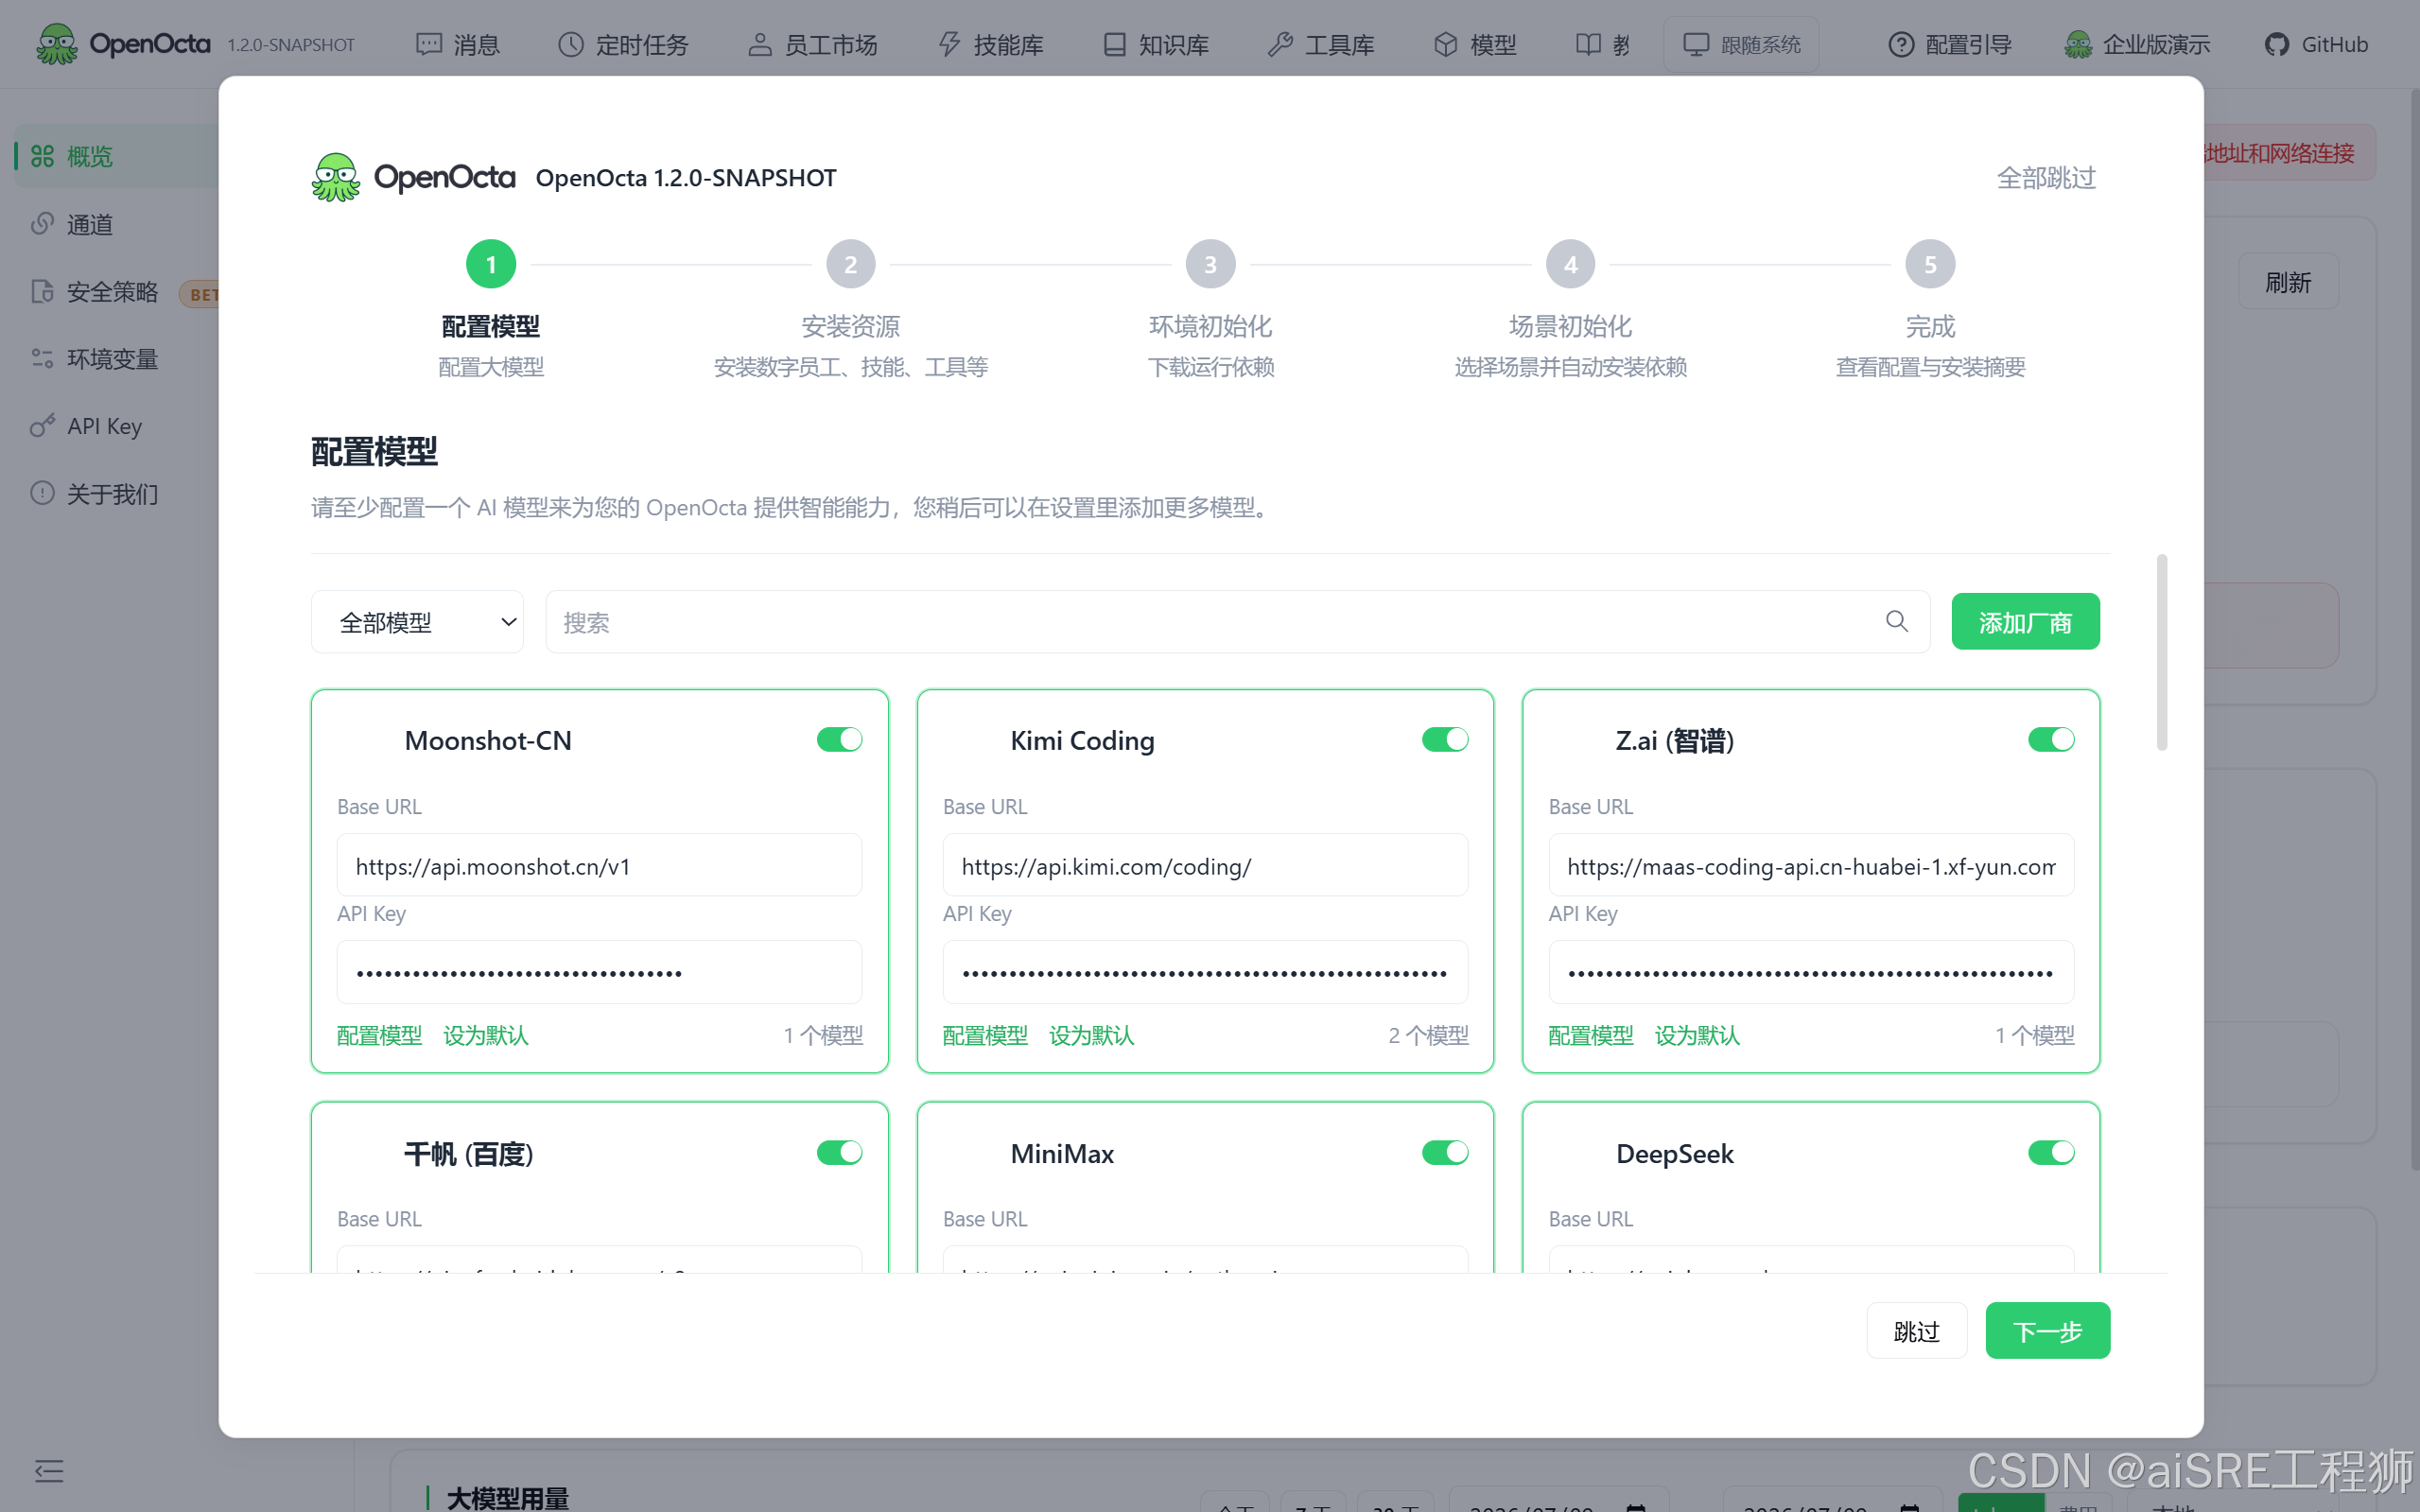Viewport: 2420px width, 1512px height.
Task: Edit the Kimi Coding Base URL field
Action: [x=1206, y=865]
